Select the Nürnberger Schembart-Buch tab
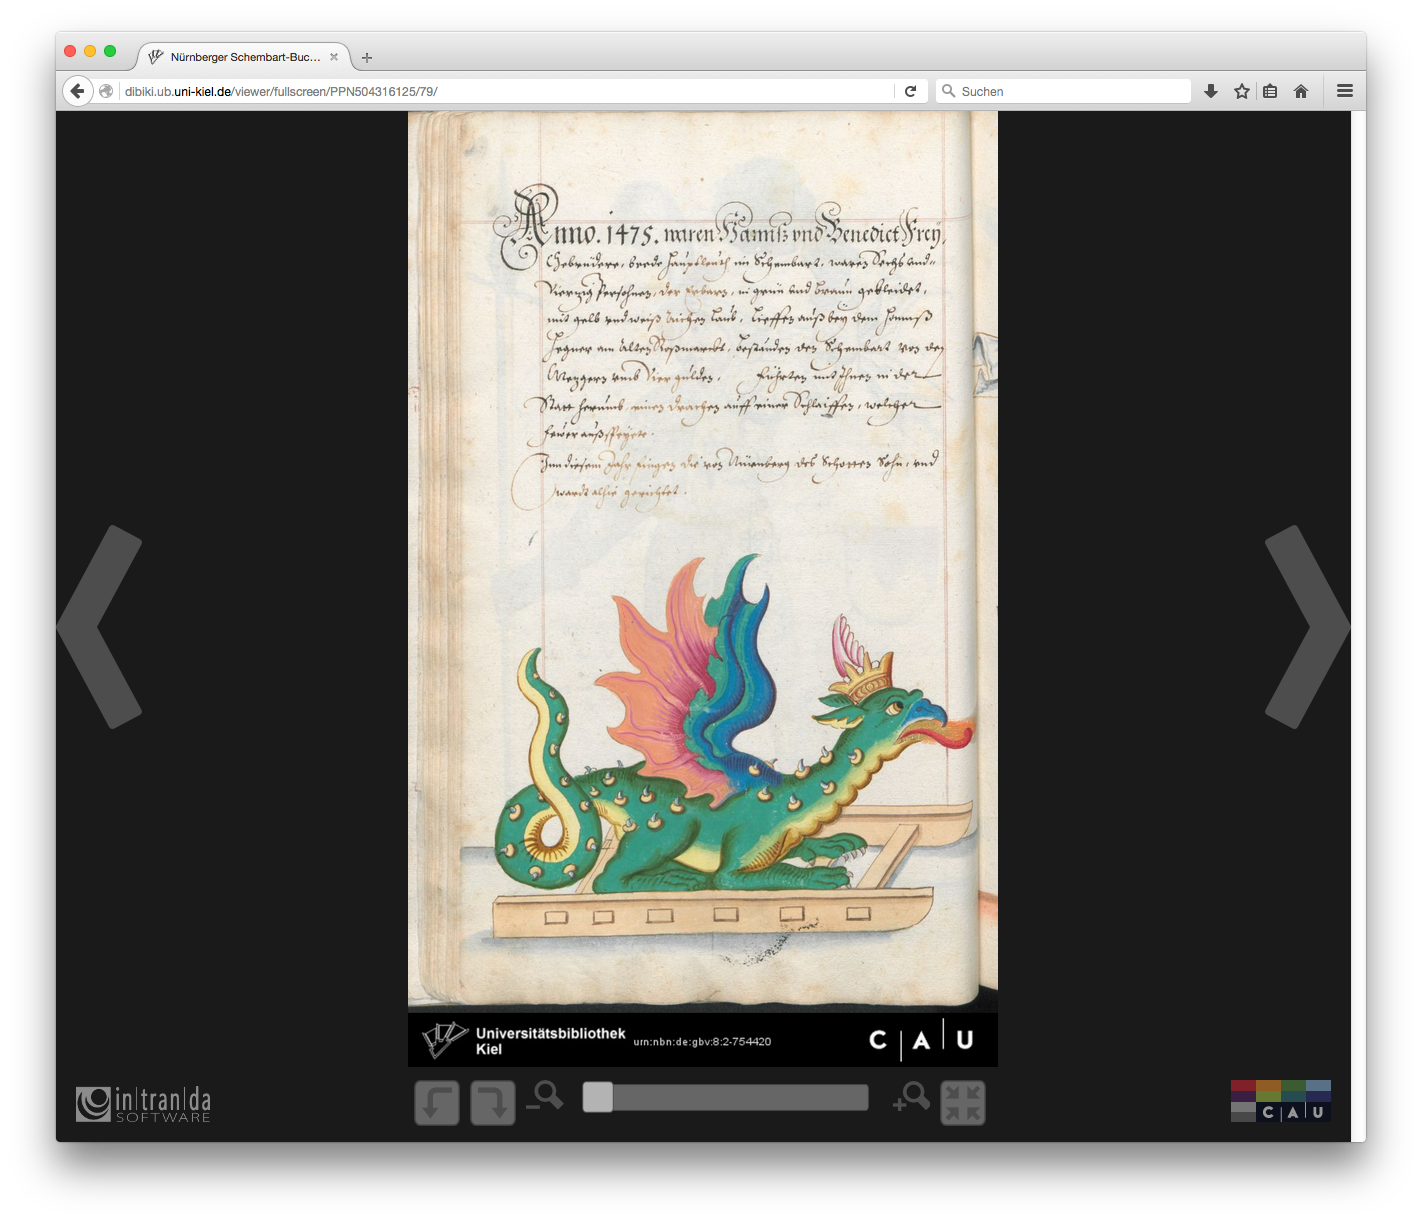1422x1222 pixels. coord(244,57)
